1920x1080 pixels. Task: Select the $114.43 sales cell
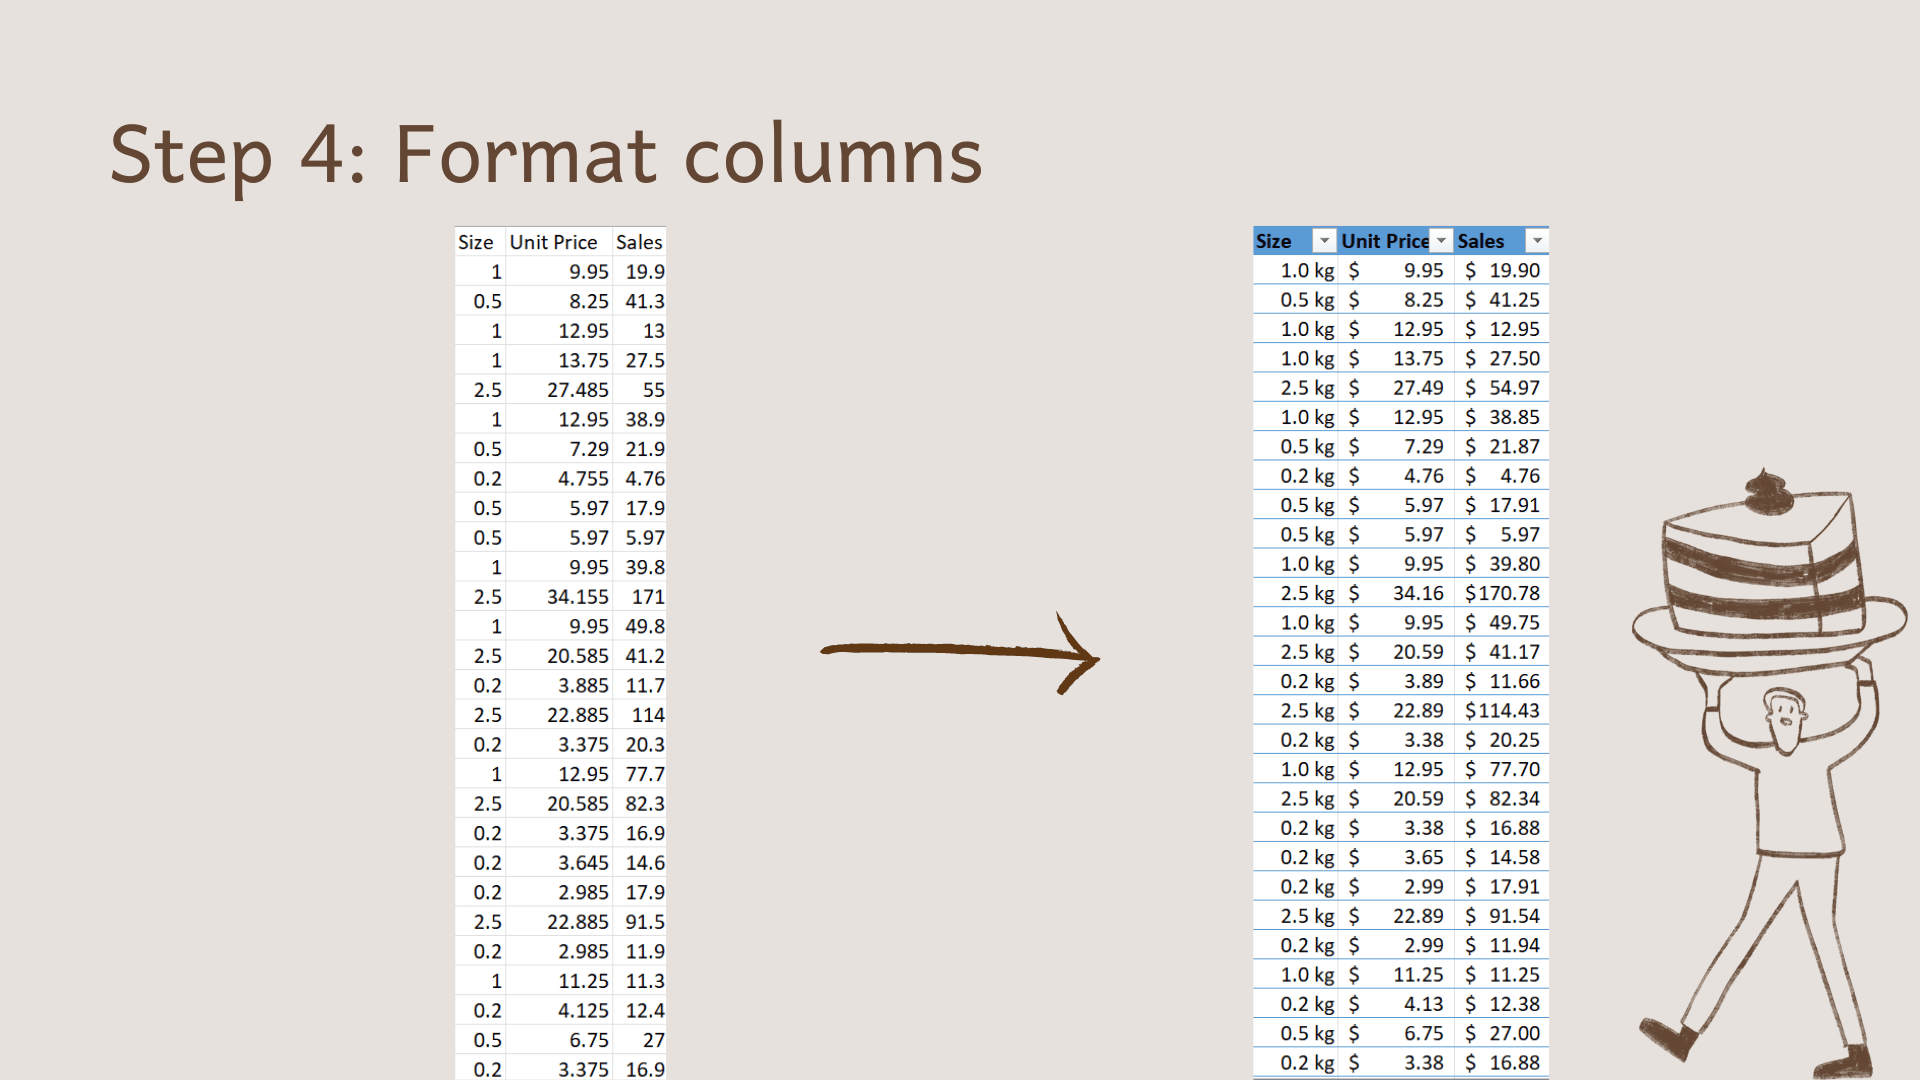coord(1502,711)
